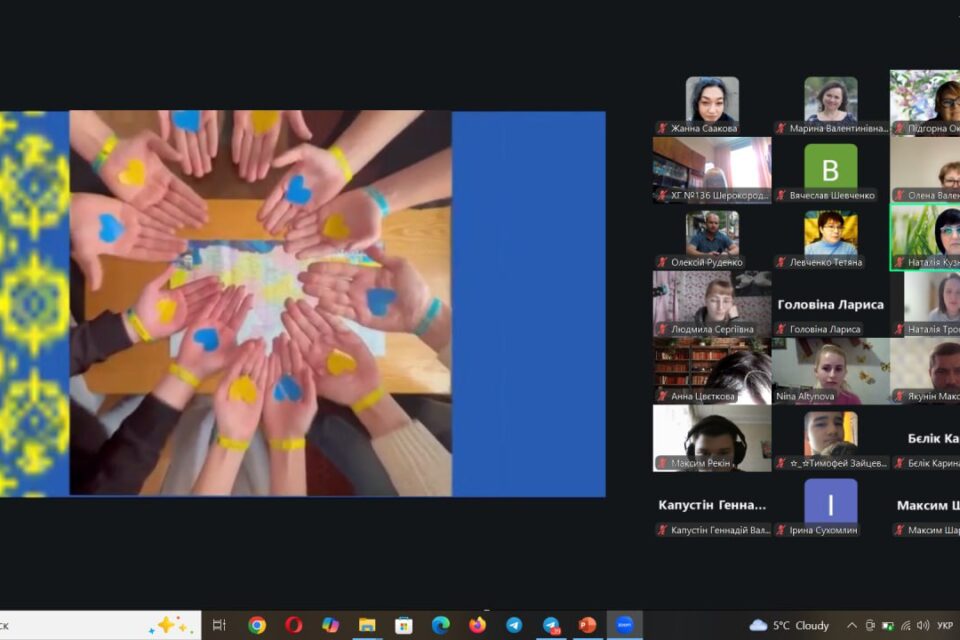Viewport: 960px width, 640px height.
Task: Click the large Головіна Лариса name
Action: pos(831,304)
